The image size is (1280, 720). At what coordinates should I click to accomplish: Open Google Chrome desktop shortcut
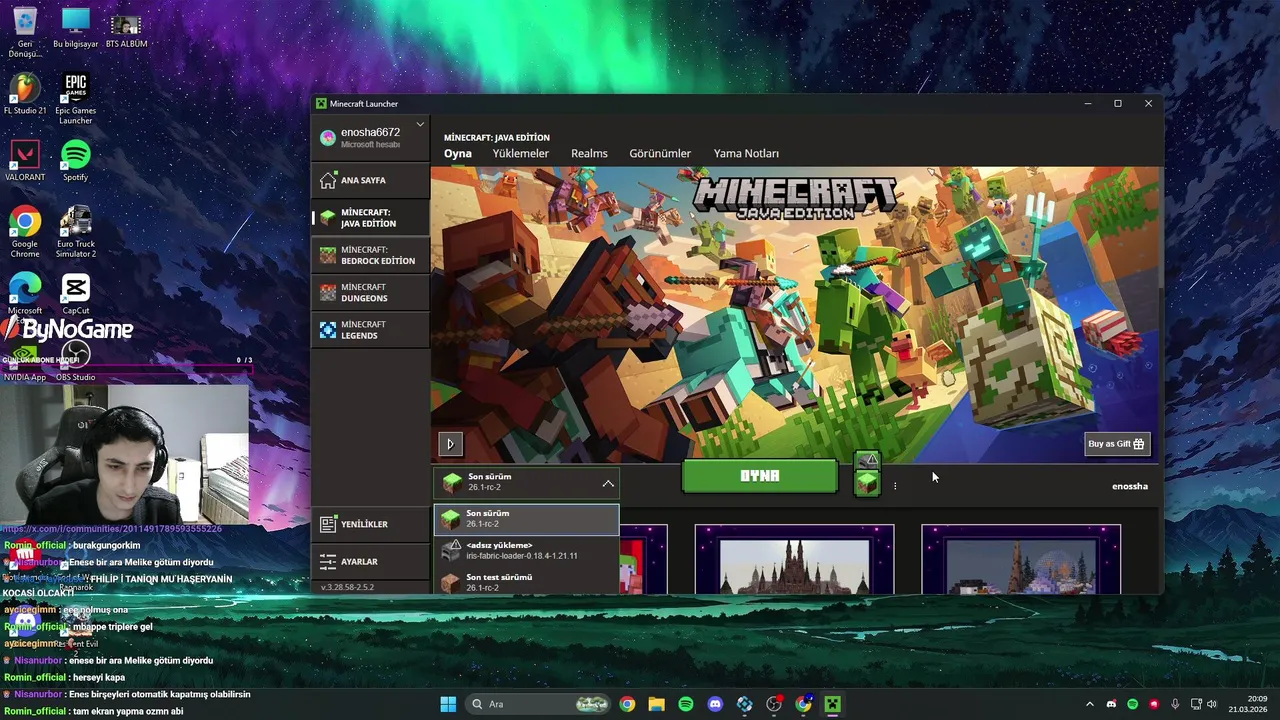click(x=25, y=232)
